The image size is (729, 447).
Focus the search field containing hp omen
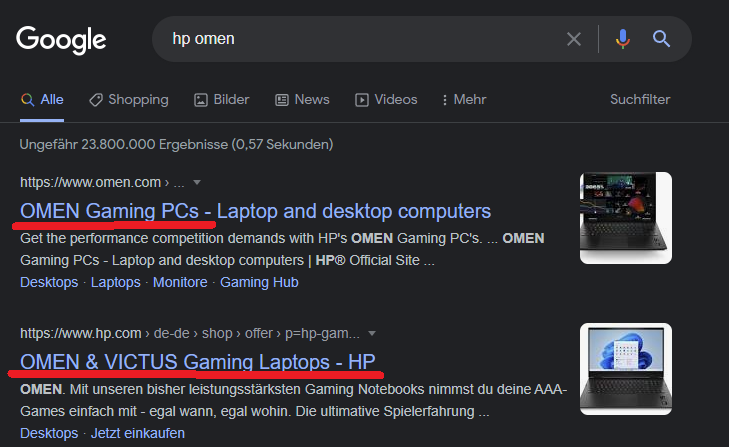(x=363, y=39)
